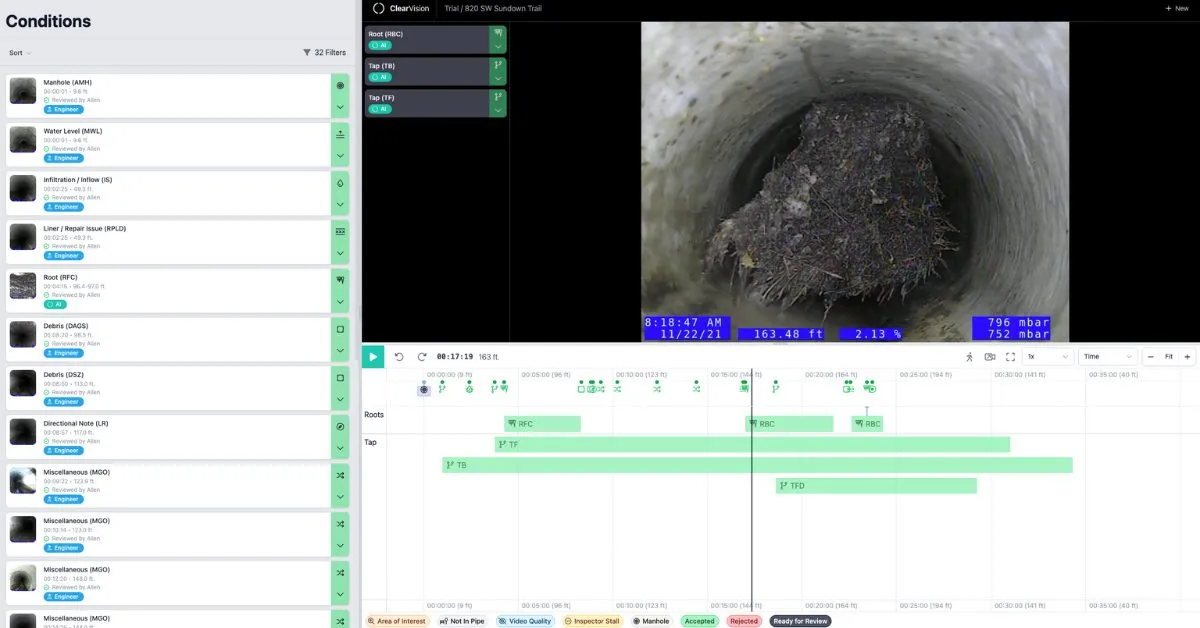Expand the Liner / Repair Issue card chevron
Image resolution: width=1200 pixels, height=628 pixels.
[x=340, y=254]
